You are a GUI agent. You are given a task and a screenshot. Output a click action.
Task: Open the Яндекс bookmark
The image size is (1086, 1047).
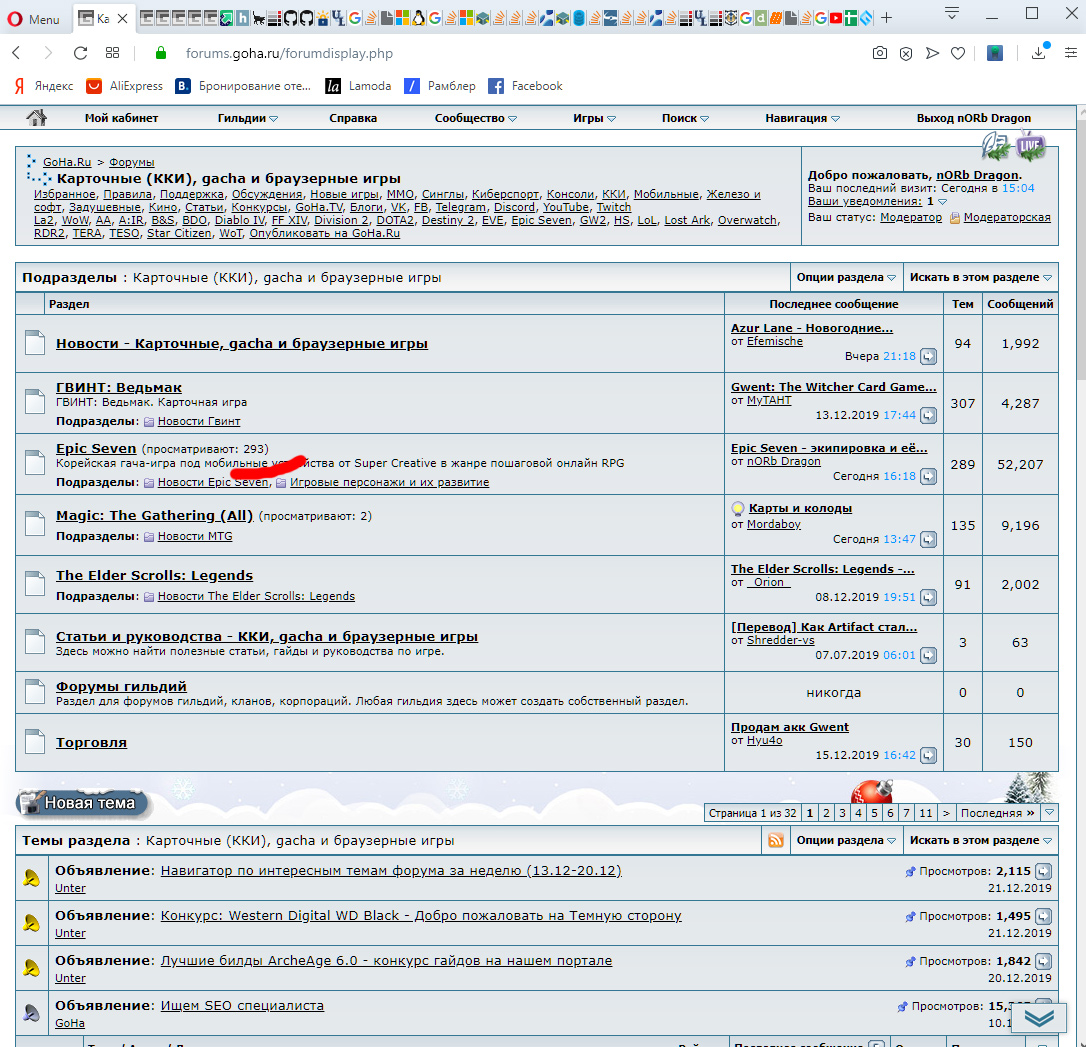(x=44, y=86)
